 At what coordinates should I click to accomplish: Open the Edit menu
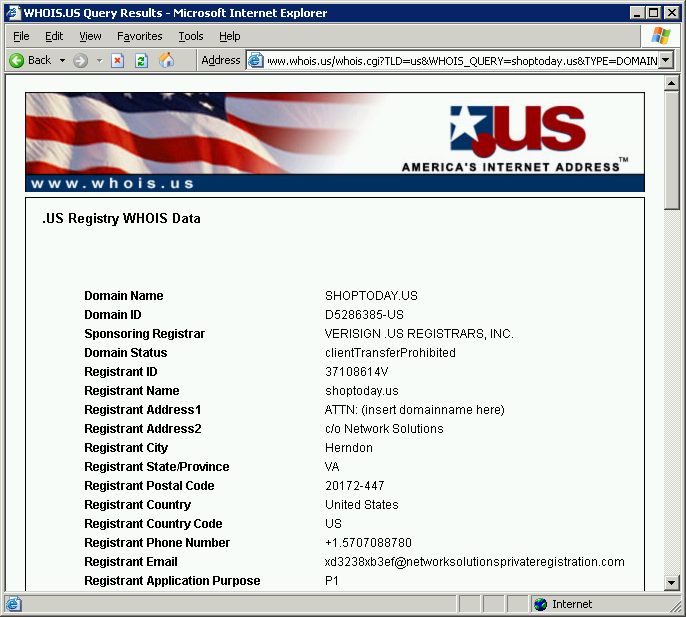tap(54, 36)
